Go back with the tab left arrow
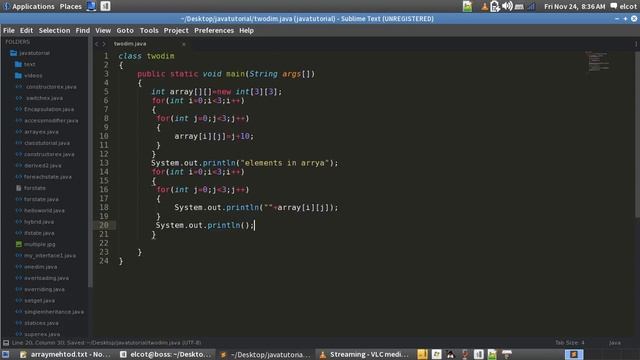 pyautogui.click(x=97, y=44)
